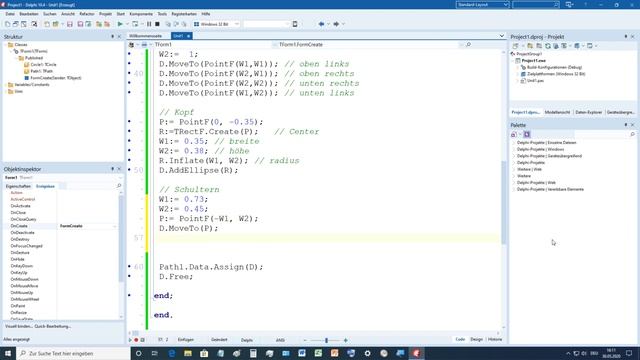Pin the Projekt panel

[626, 37]
